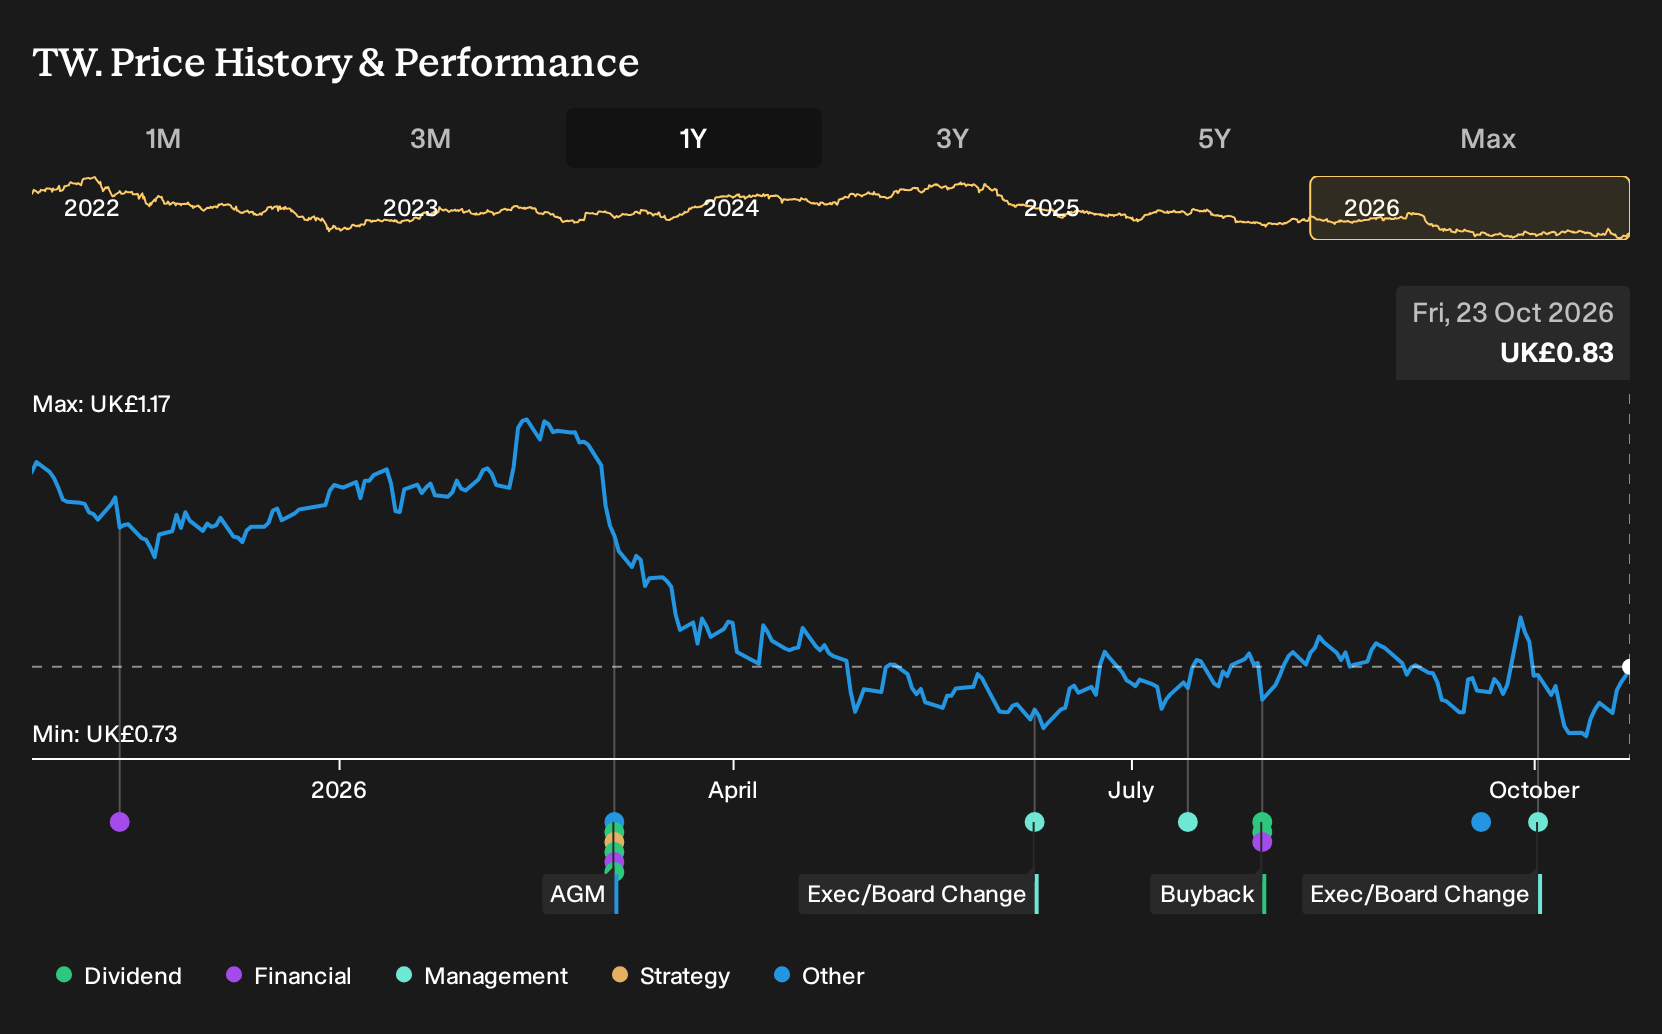Click the April axis label
The image size is (1662, 1034).
(x=733, y=790)
